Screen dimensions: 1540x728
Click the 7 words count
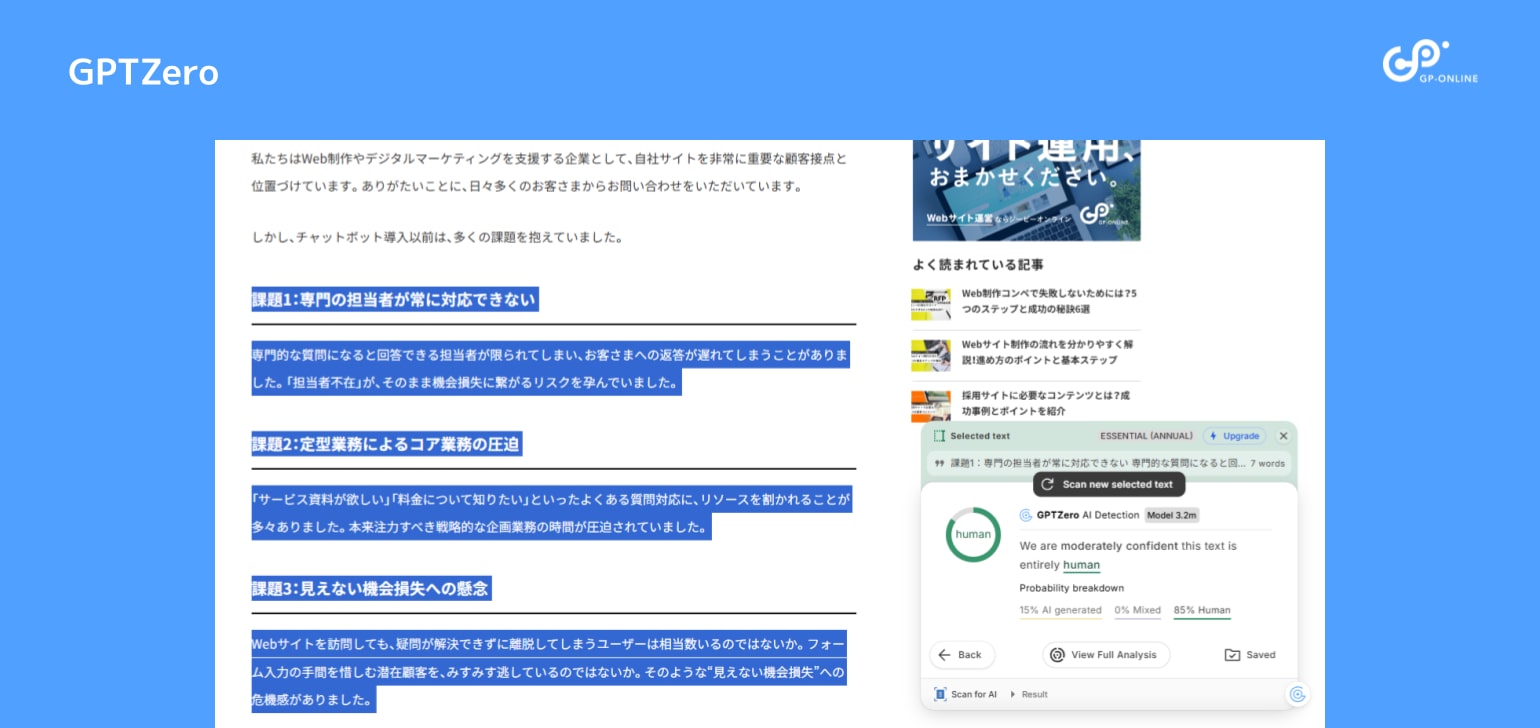[1267, 463]
